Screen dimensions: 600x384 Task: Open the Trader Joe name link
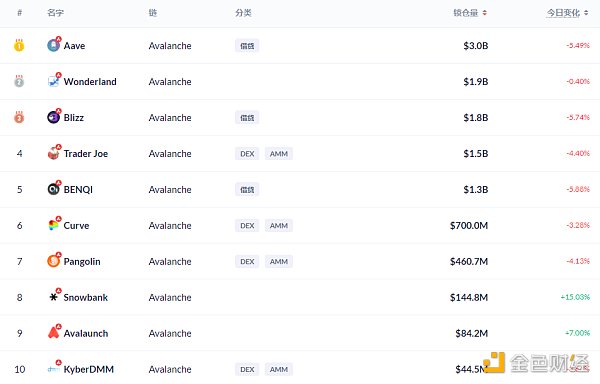point(86,154)
